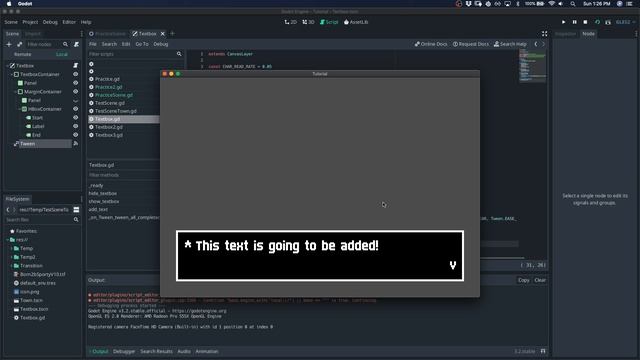The height and width of the screenshot is (360, 640).
Task: Switch to the Node dock tab
Action: pyautogui.click(x=589, y=34)
